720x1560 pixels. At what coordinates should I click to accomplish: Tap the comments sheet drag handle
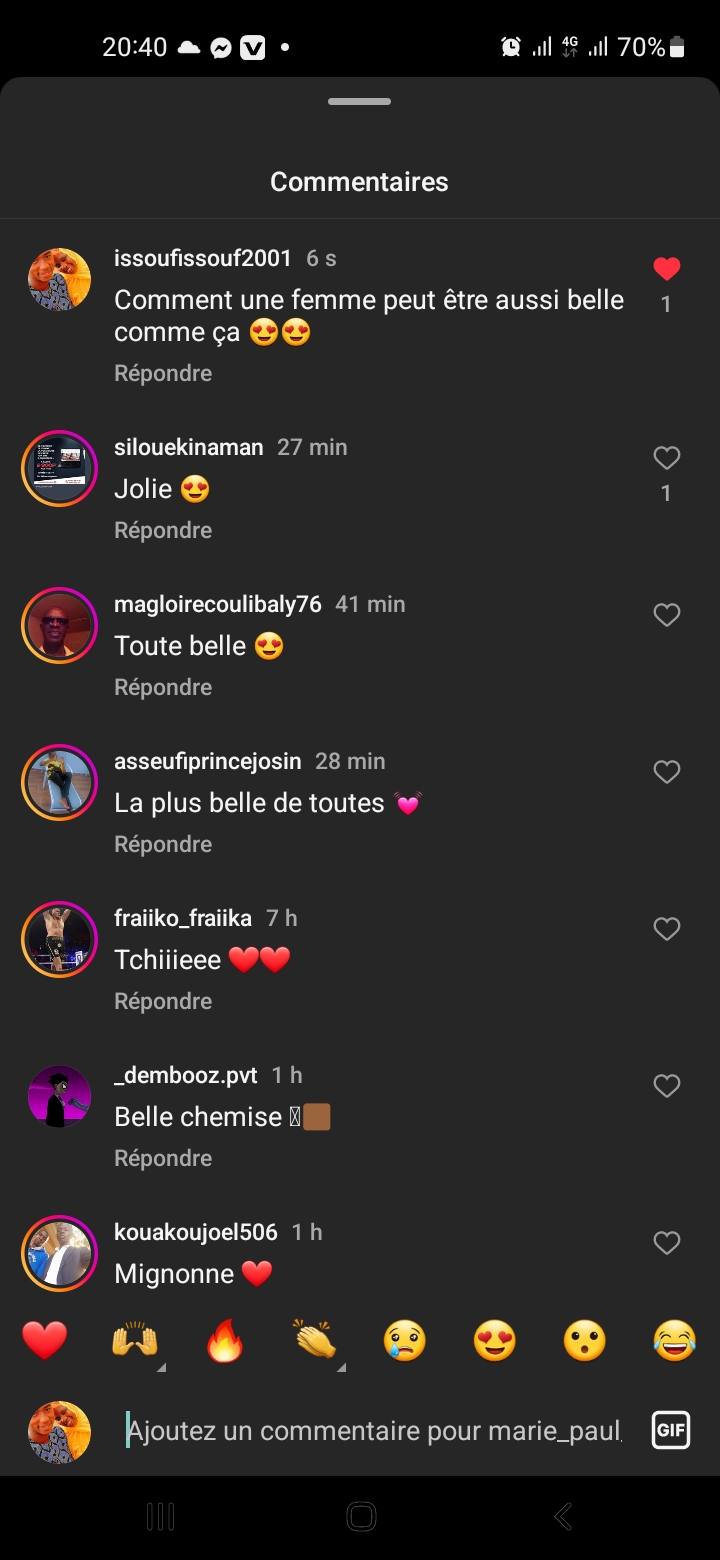360,102
